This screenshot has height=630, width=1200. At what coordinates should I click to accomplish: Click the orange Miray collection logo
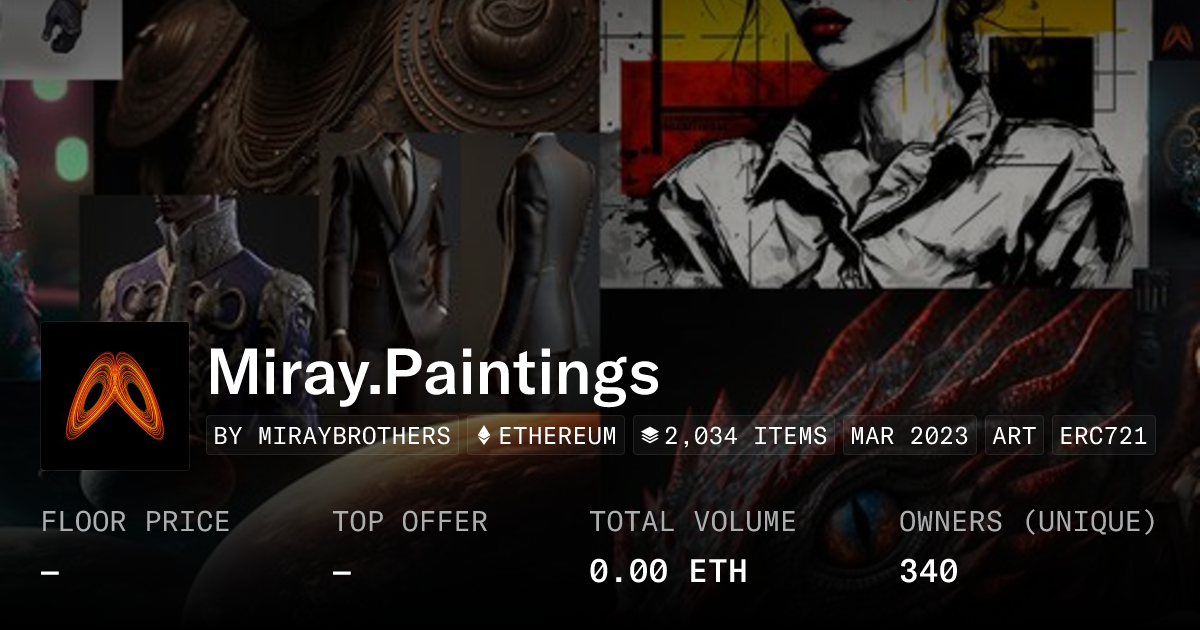pyautogui.click(x=115, y=396)
